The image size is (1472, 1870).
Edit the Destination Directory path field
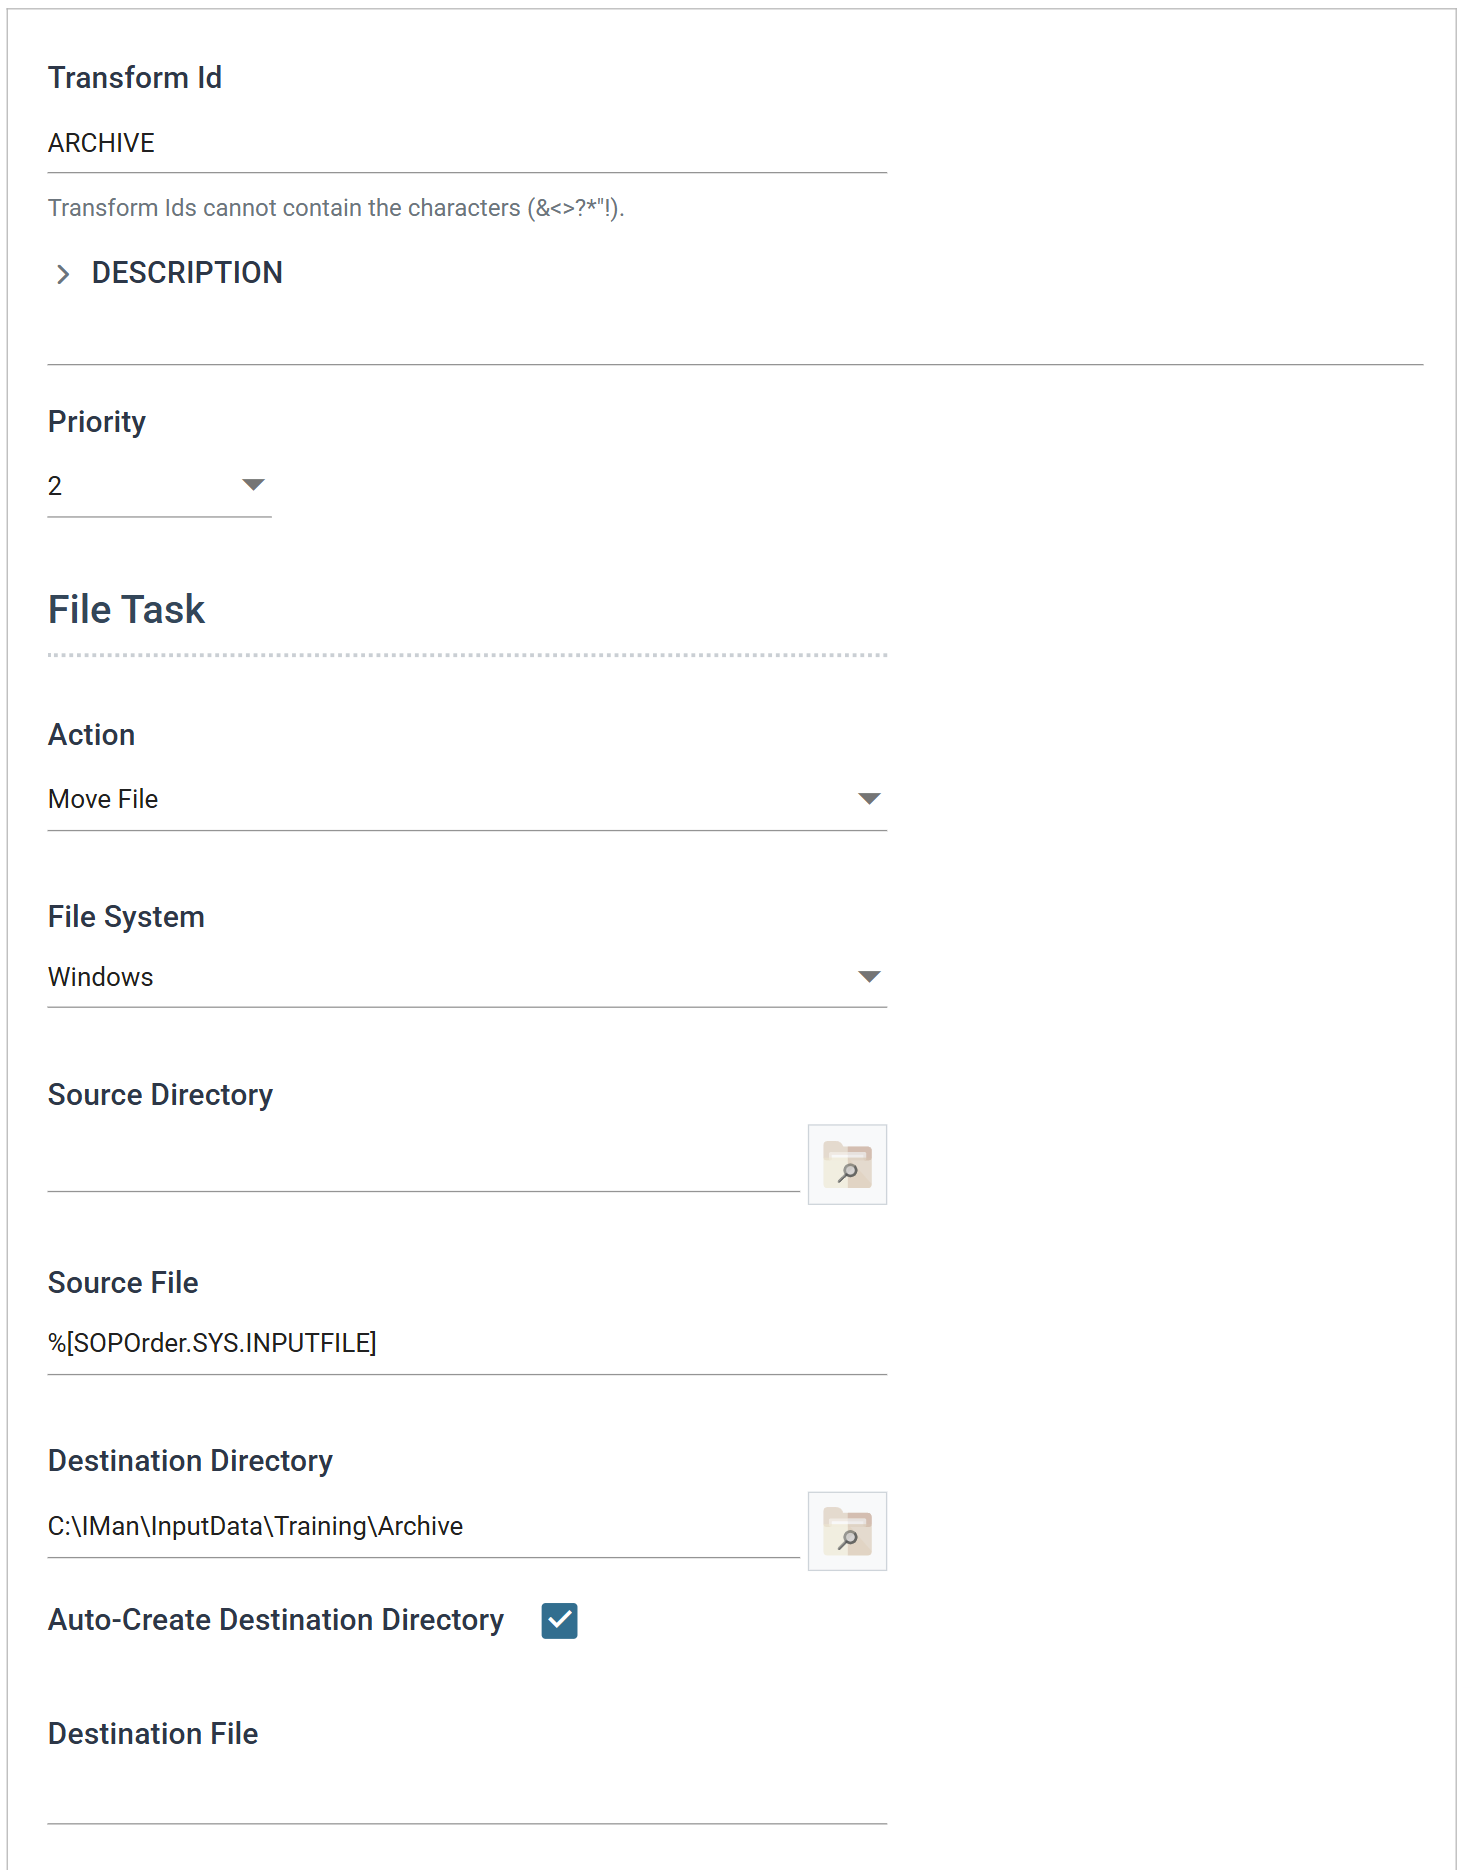(x=424, y=1527)
